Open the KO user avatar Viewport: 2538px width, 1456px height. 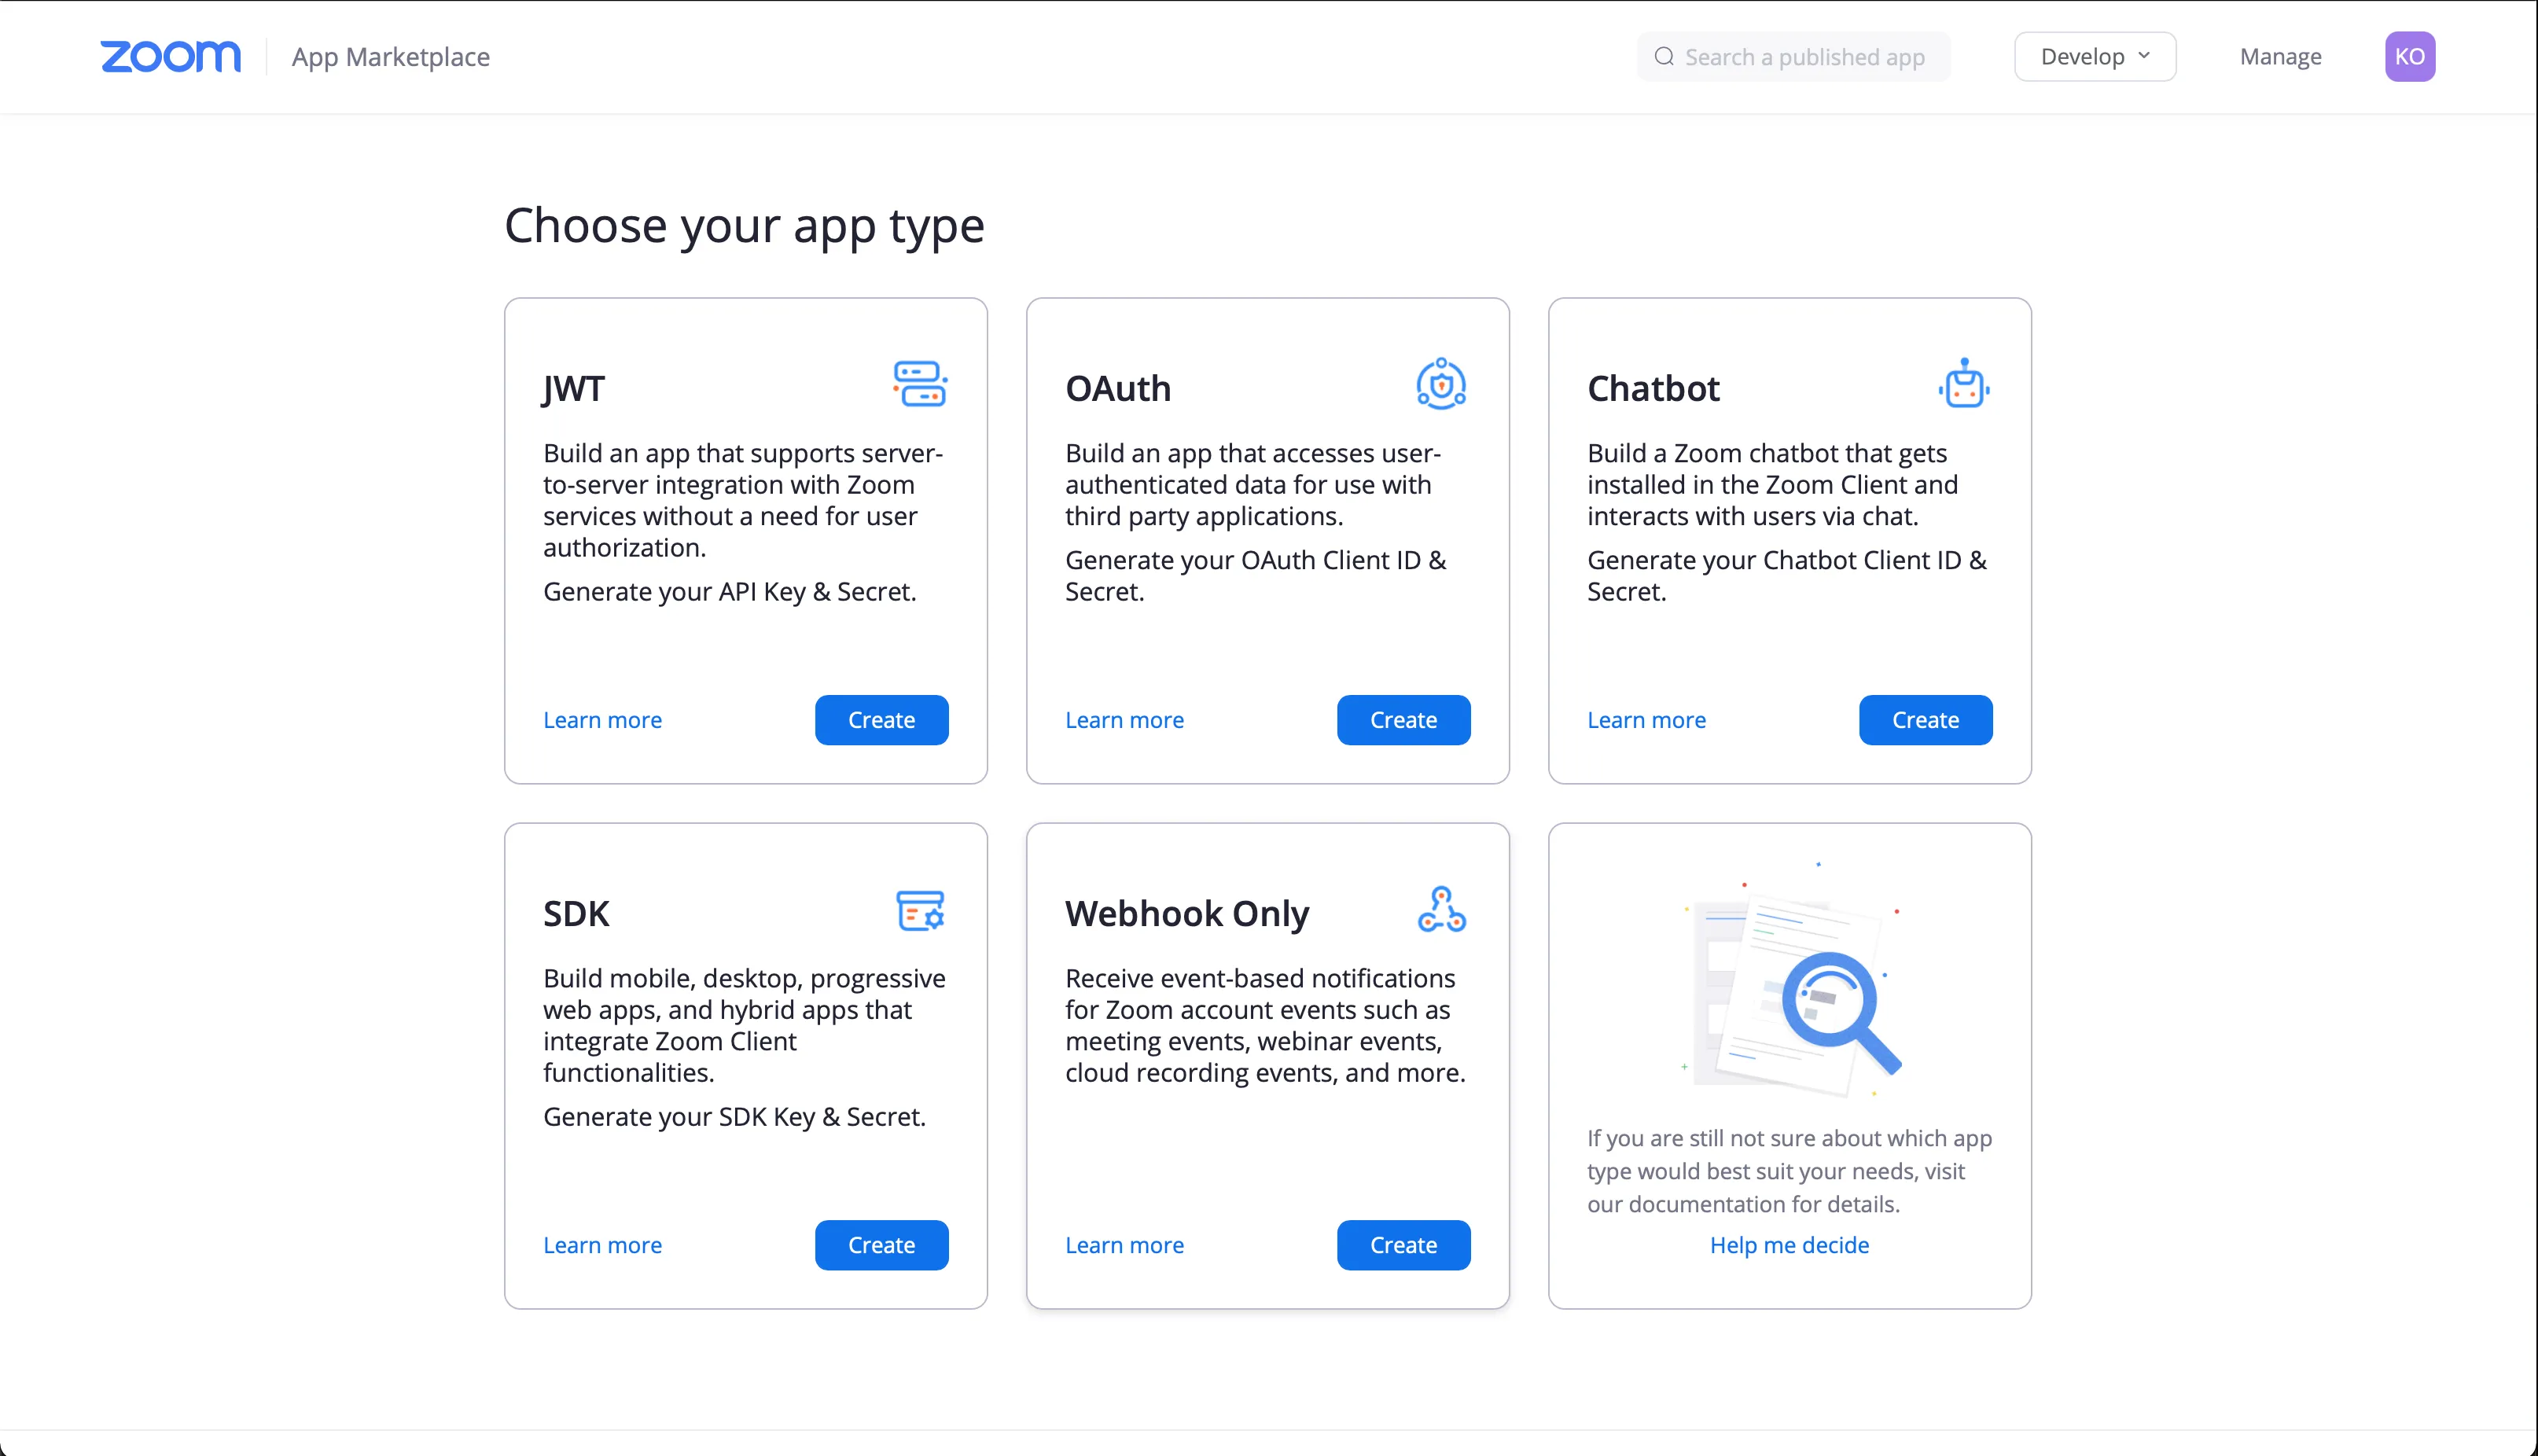(x=2409, y=57)
